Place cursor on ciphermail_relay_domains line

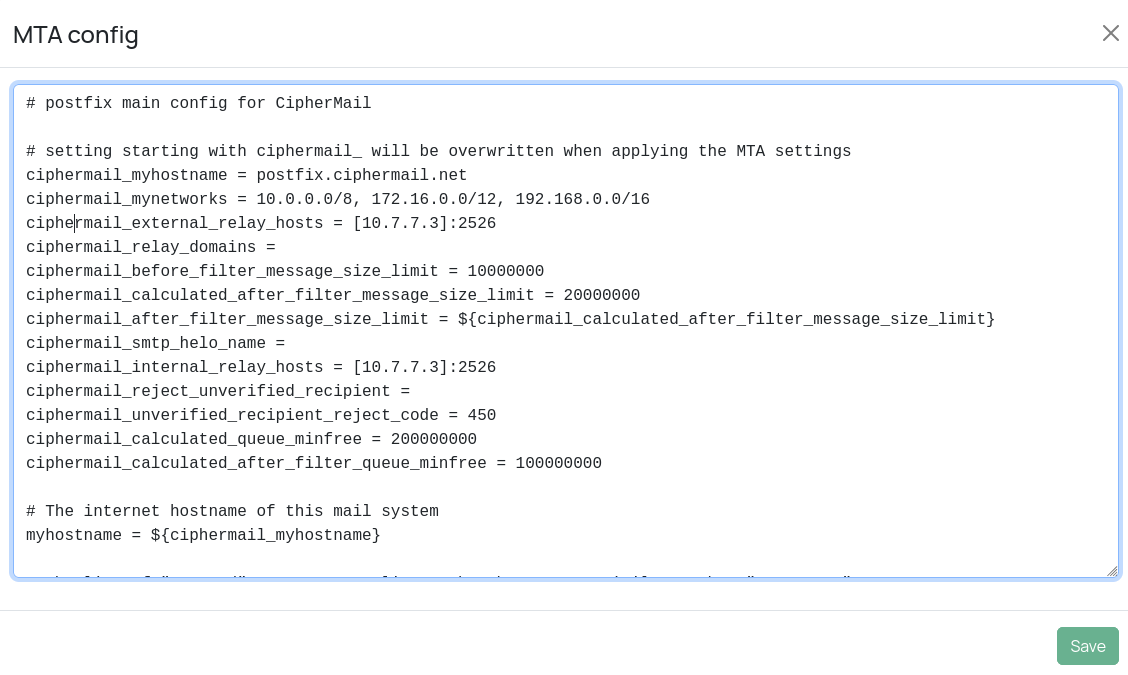click(x=150, y=248)
